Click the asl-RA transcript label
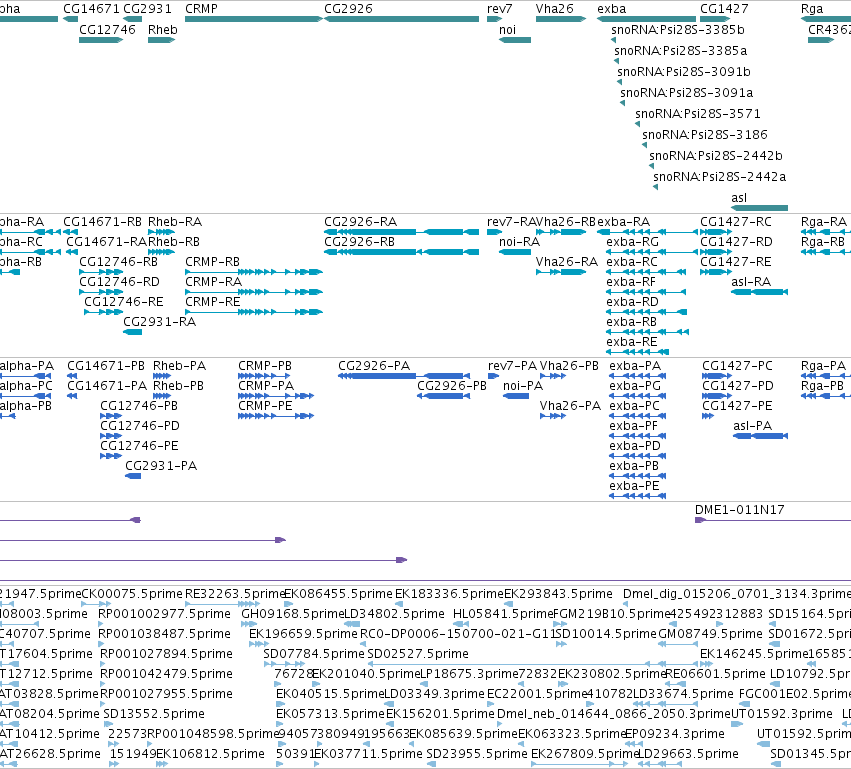The height and width of the screenshot is (769, 851). [751, 282]
